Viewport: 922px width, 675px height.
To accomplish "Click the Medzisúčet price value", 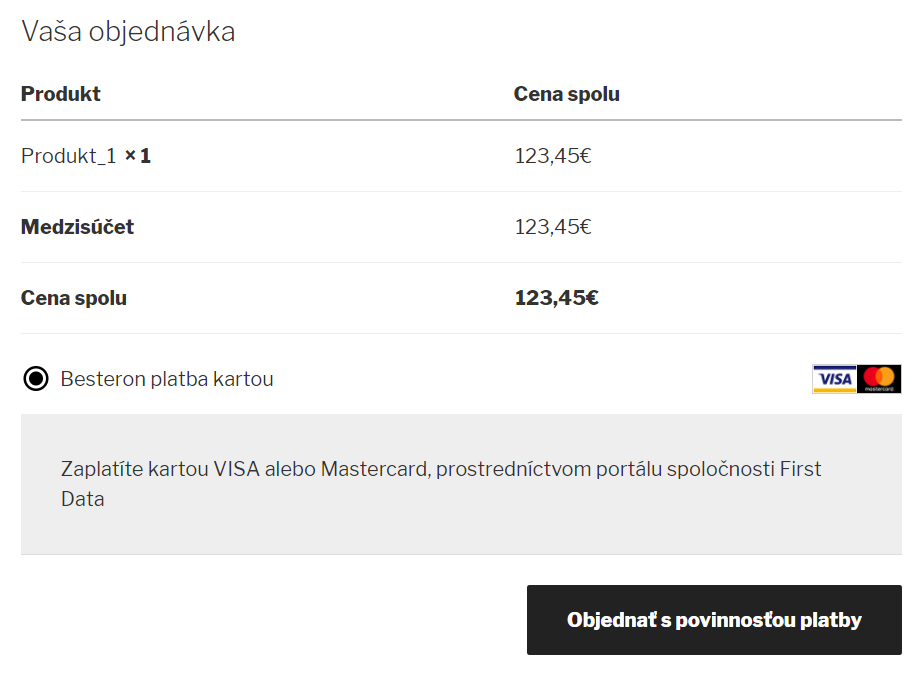I will pos(552,227).
